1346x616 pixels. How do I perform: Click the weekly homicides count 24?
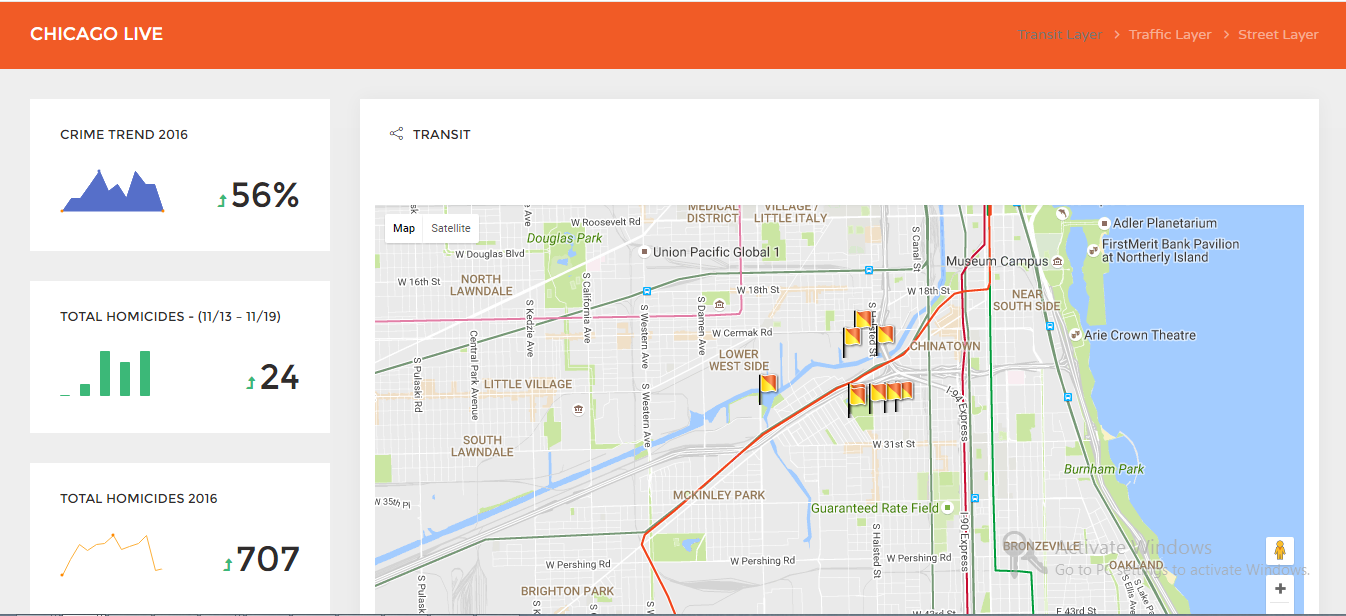[280, 377]
